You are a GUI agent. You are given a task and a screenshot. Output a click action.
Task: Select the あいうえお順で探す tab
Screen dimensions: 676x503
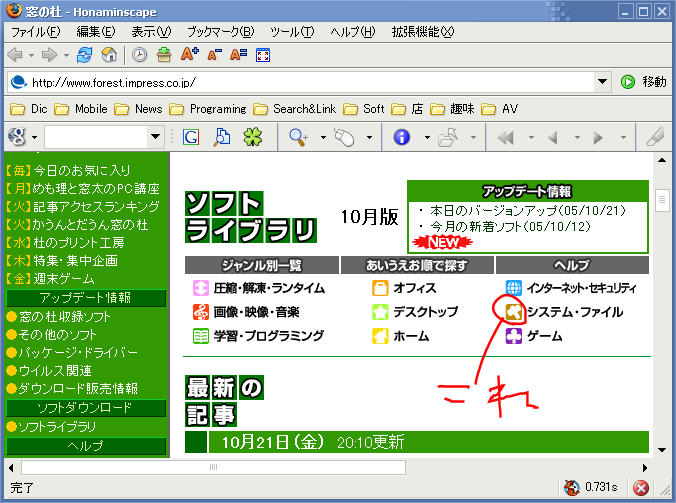pos(417,265)
